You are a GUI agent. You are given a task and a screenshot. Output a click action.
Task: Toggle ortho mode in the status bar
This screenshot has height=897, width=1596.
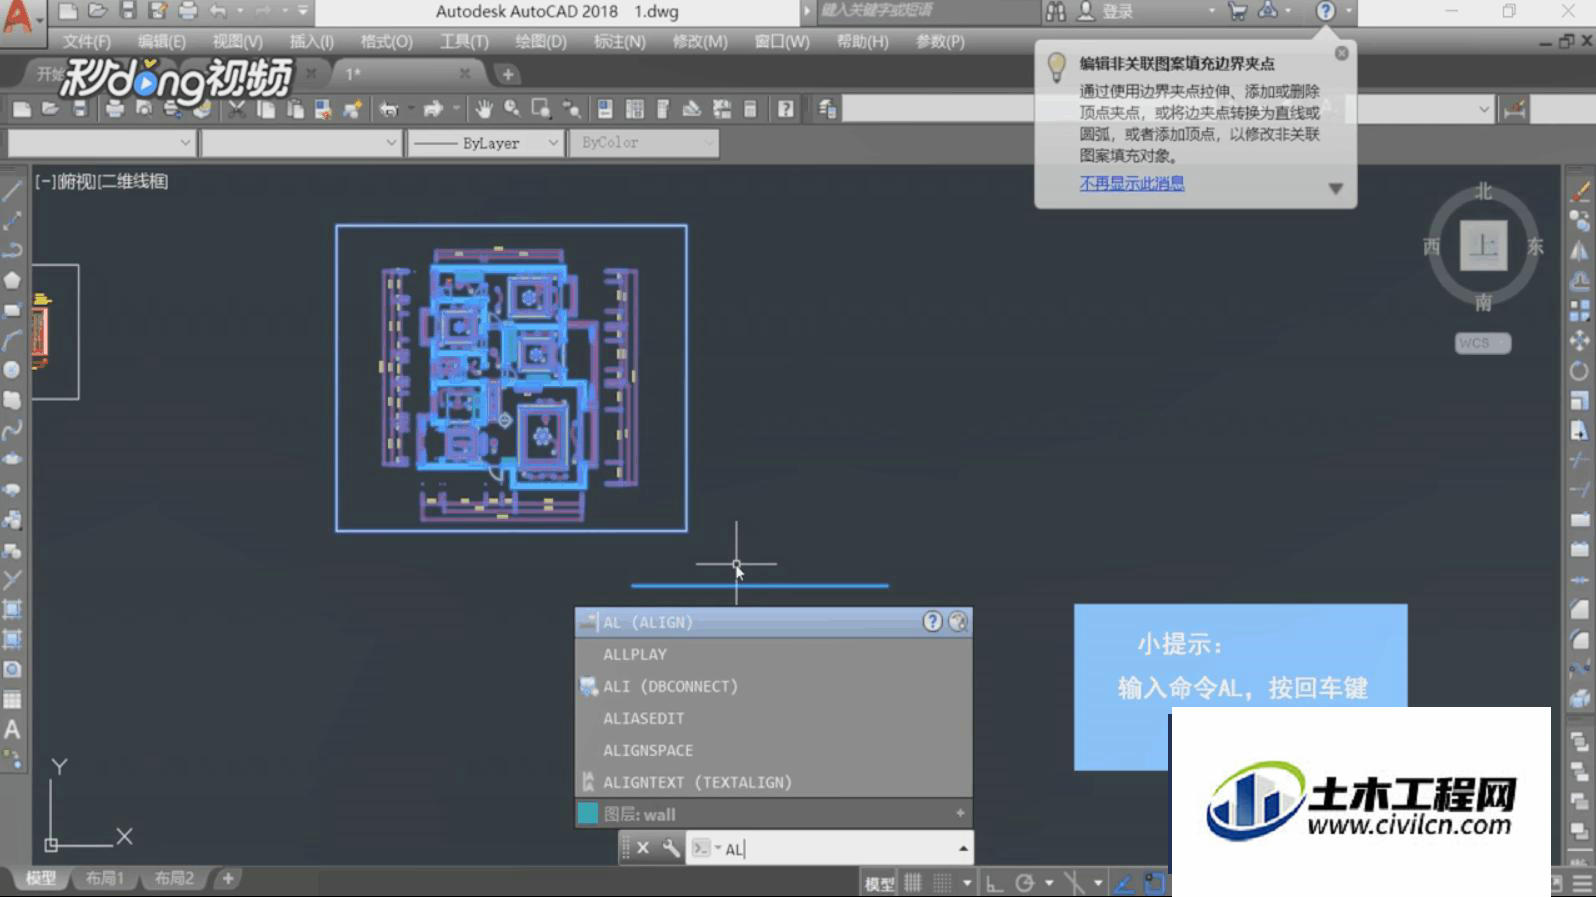994,883
